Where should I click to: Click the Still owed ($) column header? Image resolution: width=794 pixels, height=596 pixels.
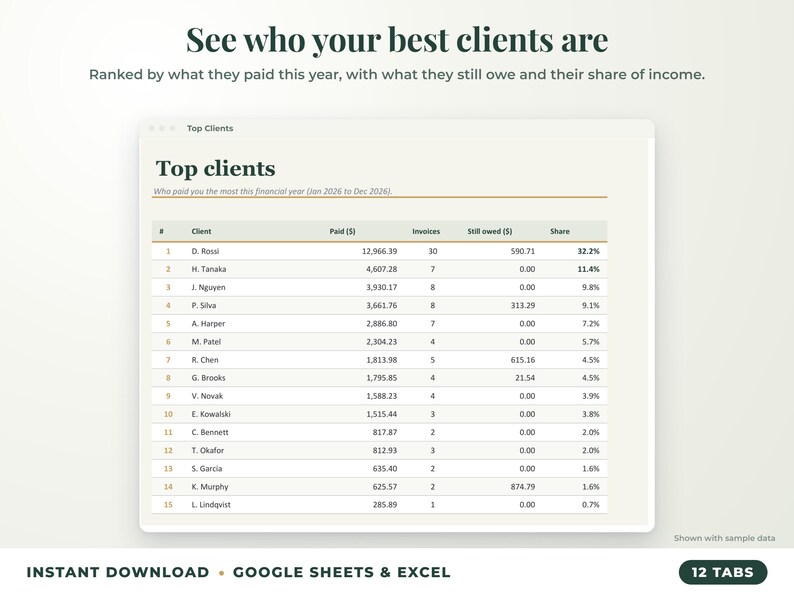pyautogui.click(x=490, y=231)
